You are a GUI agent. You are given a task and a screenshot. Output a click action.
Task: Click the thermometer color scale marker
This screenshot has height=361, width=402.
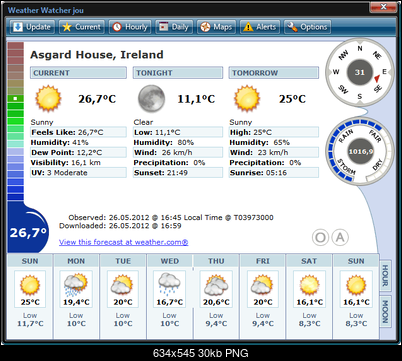15,99
